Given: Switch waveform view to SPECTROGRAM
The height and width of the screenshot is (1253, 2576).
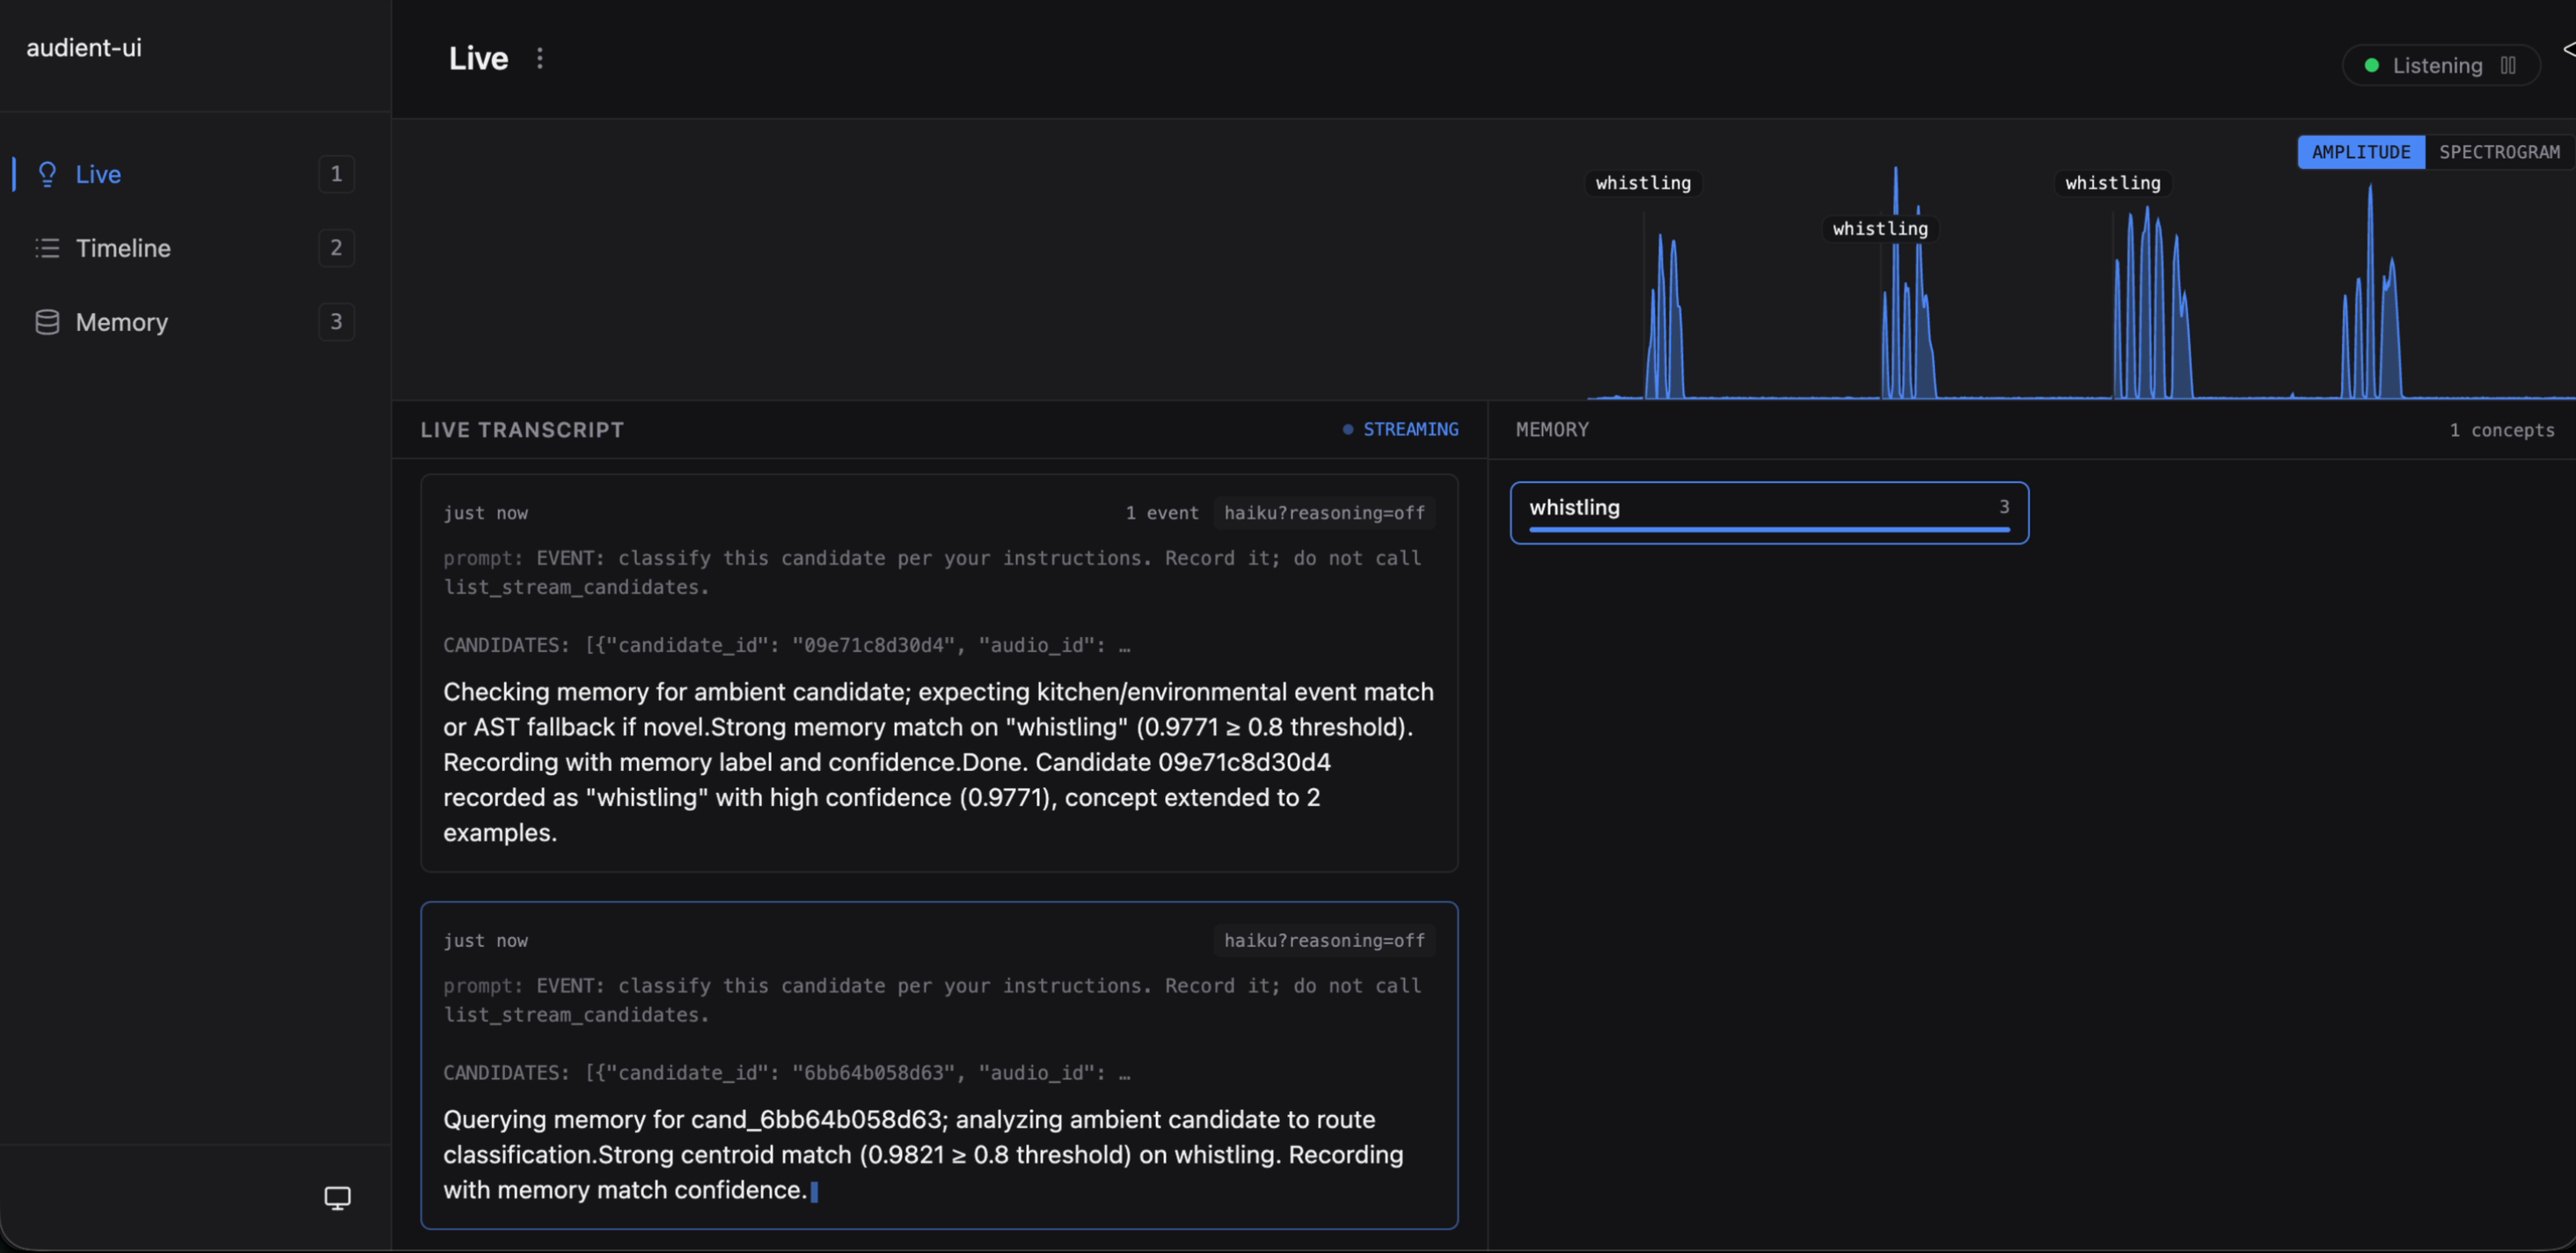Looking at the screenshot, I should (2499, 152).
